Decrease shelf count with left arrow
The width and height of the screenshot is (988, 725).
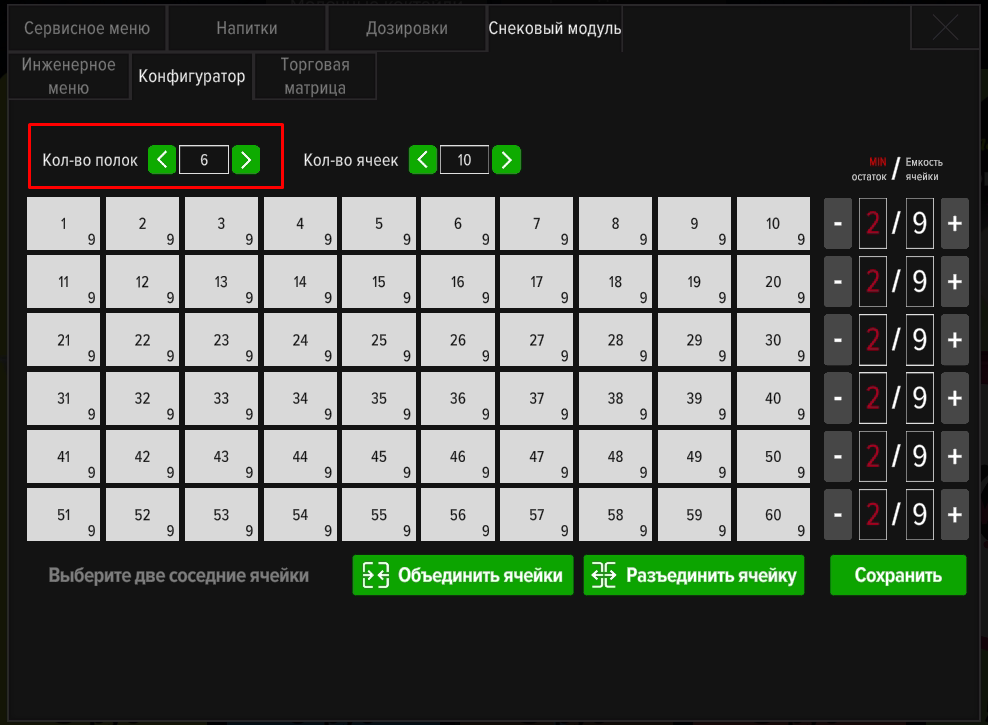tap(162, 159)
